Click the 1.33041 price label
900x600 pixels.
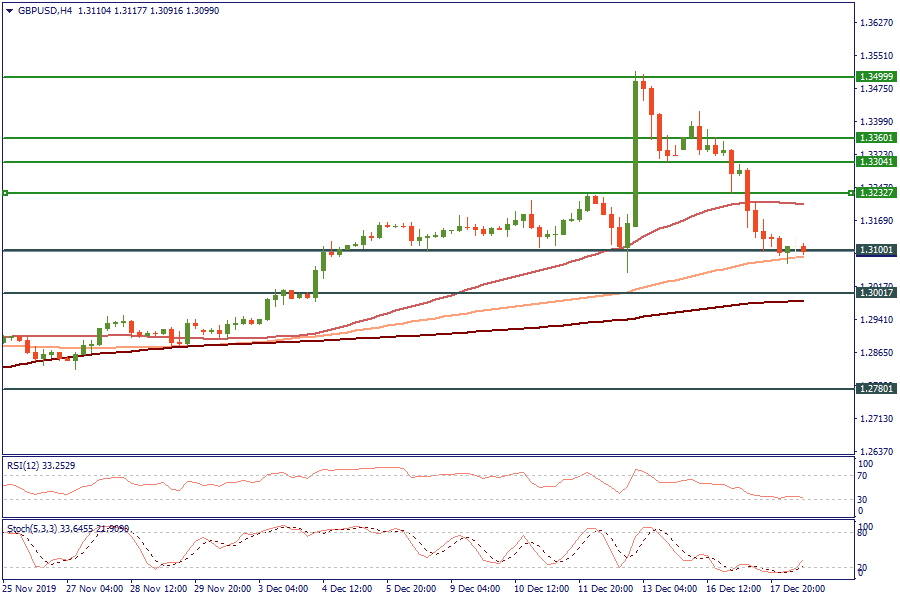(876, 161)
